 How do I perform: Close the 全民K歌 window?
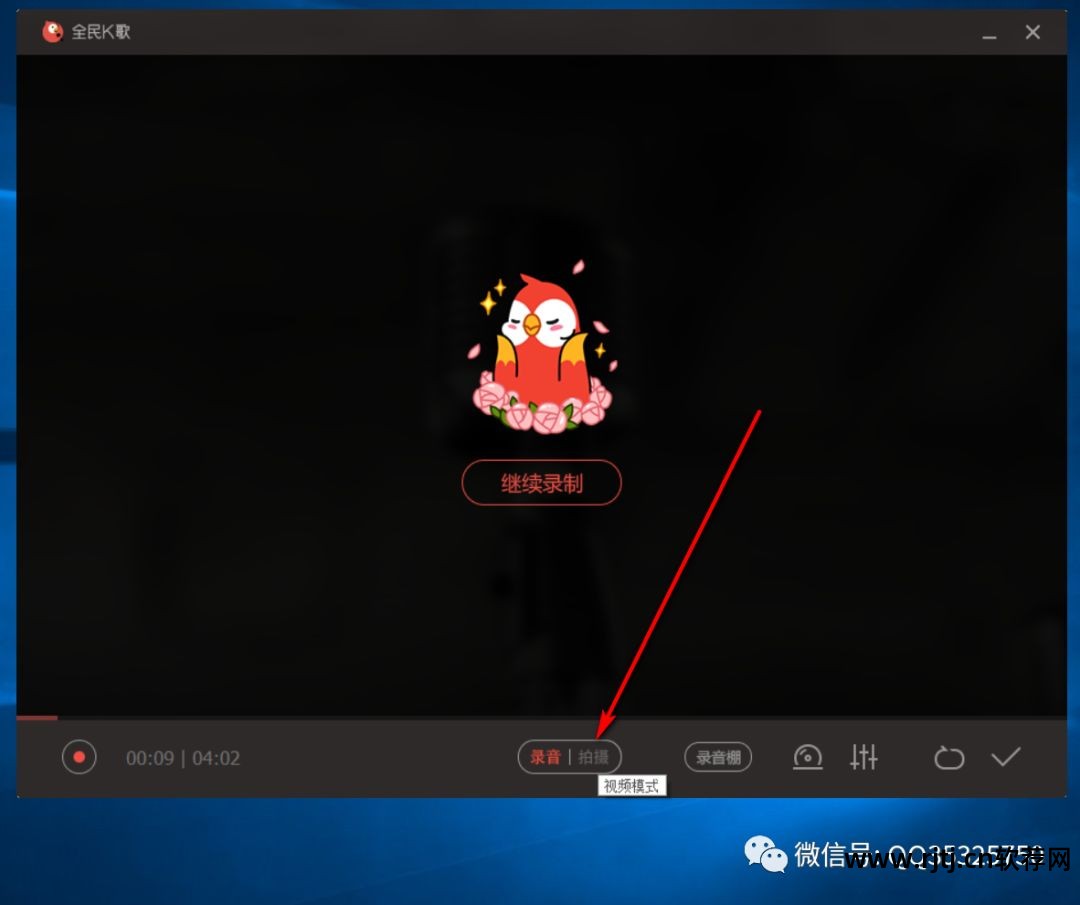[1032, 32]
